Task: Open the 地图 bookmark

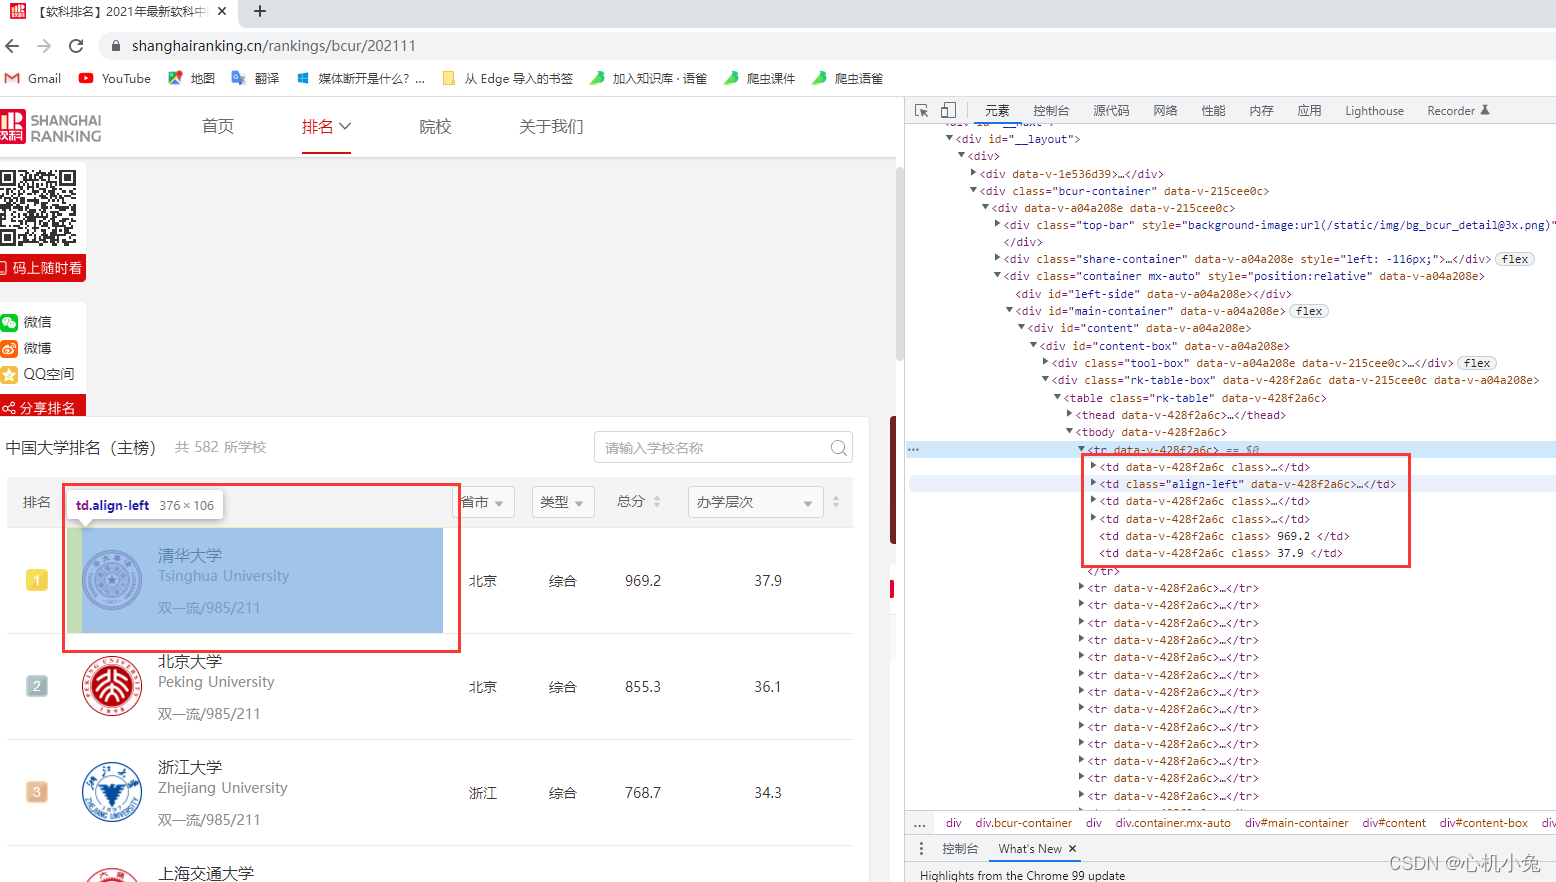Action: coord(191,78)
